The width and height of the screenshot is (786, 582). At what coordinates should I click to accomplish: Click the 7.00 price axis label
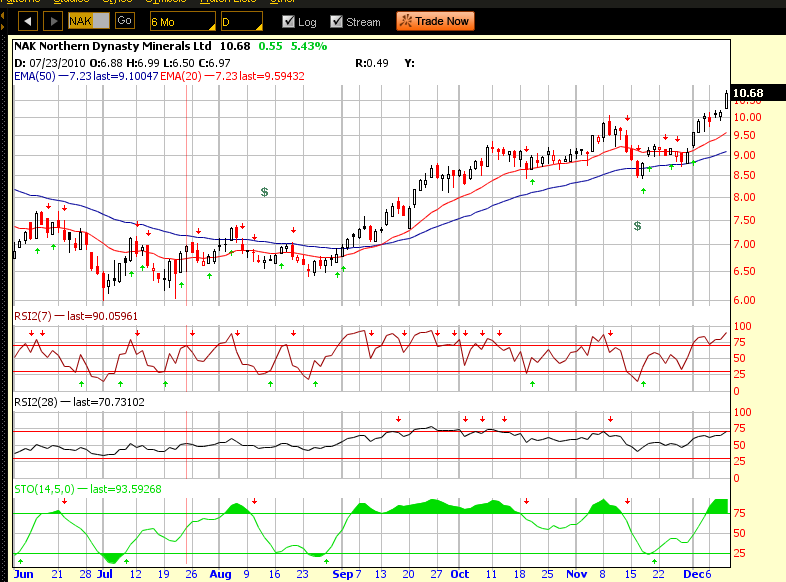point(744,245)
